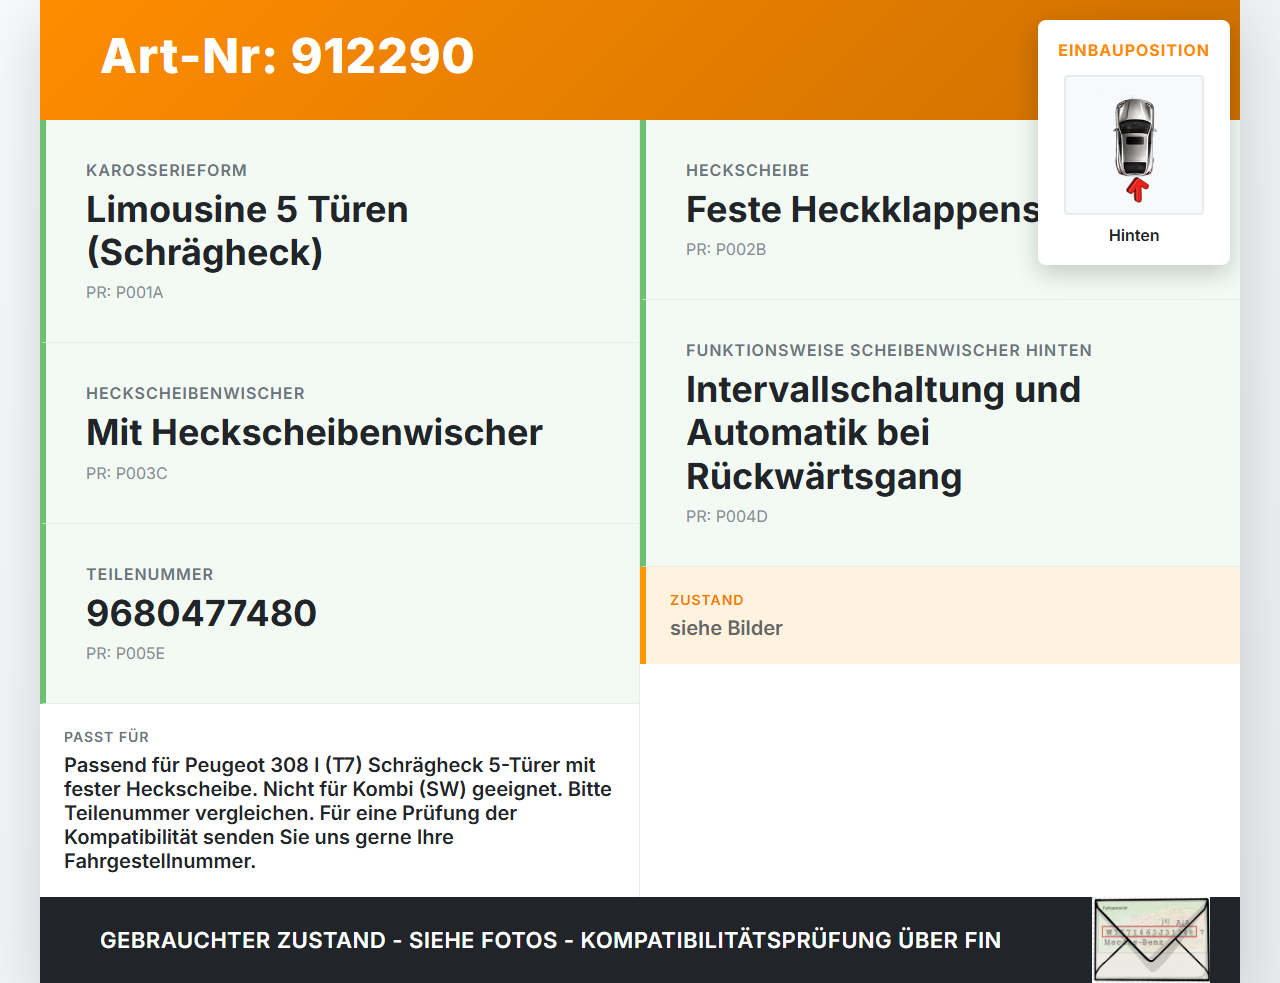Click the Hinten caption under car image
This screenshot has height=983, width=1280.
pyautogui.click(x=1134, y=235)
